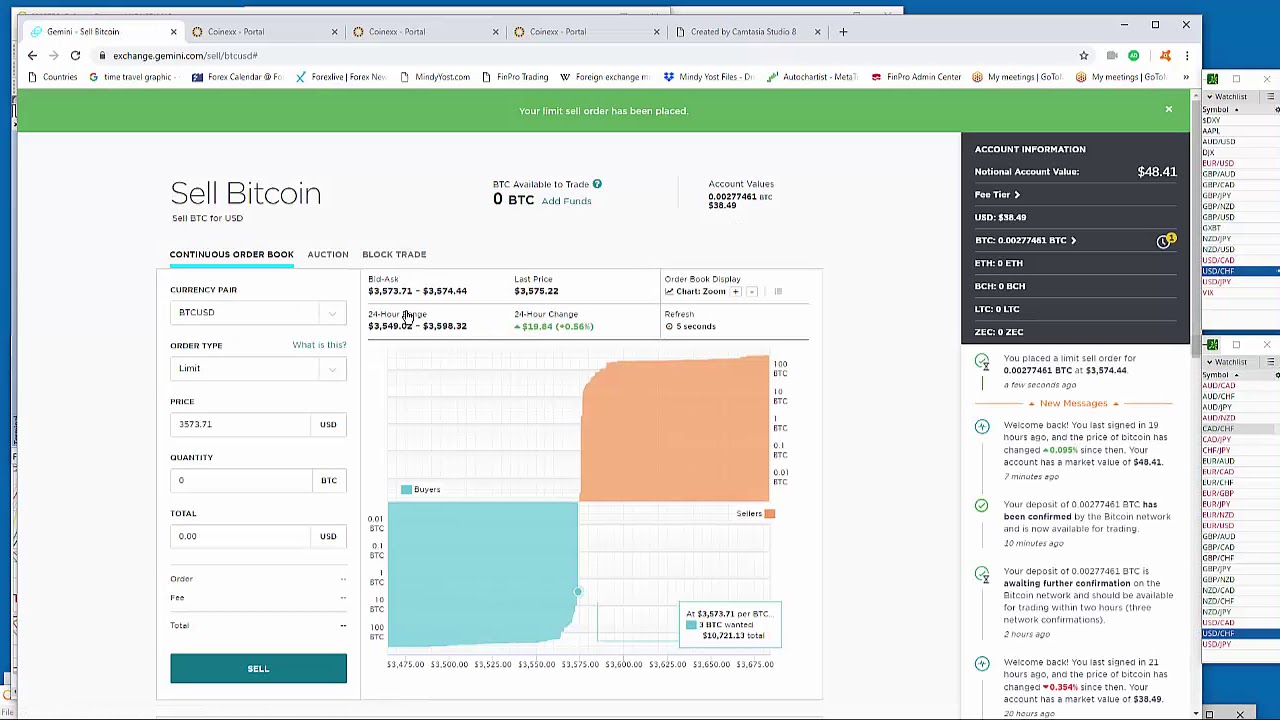Viewport: 1280px width, 720px height.
Task: Open the BTCUSD currency pair dropdown
Action: tap(258, 313)
